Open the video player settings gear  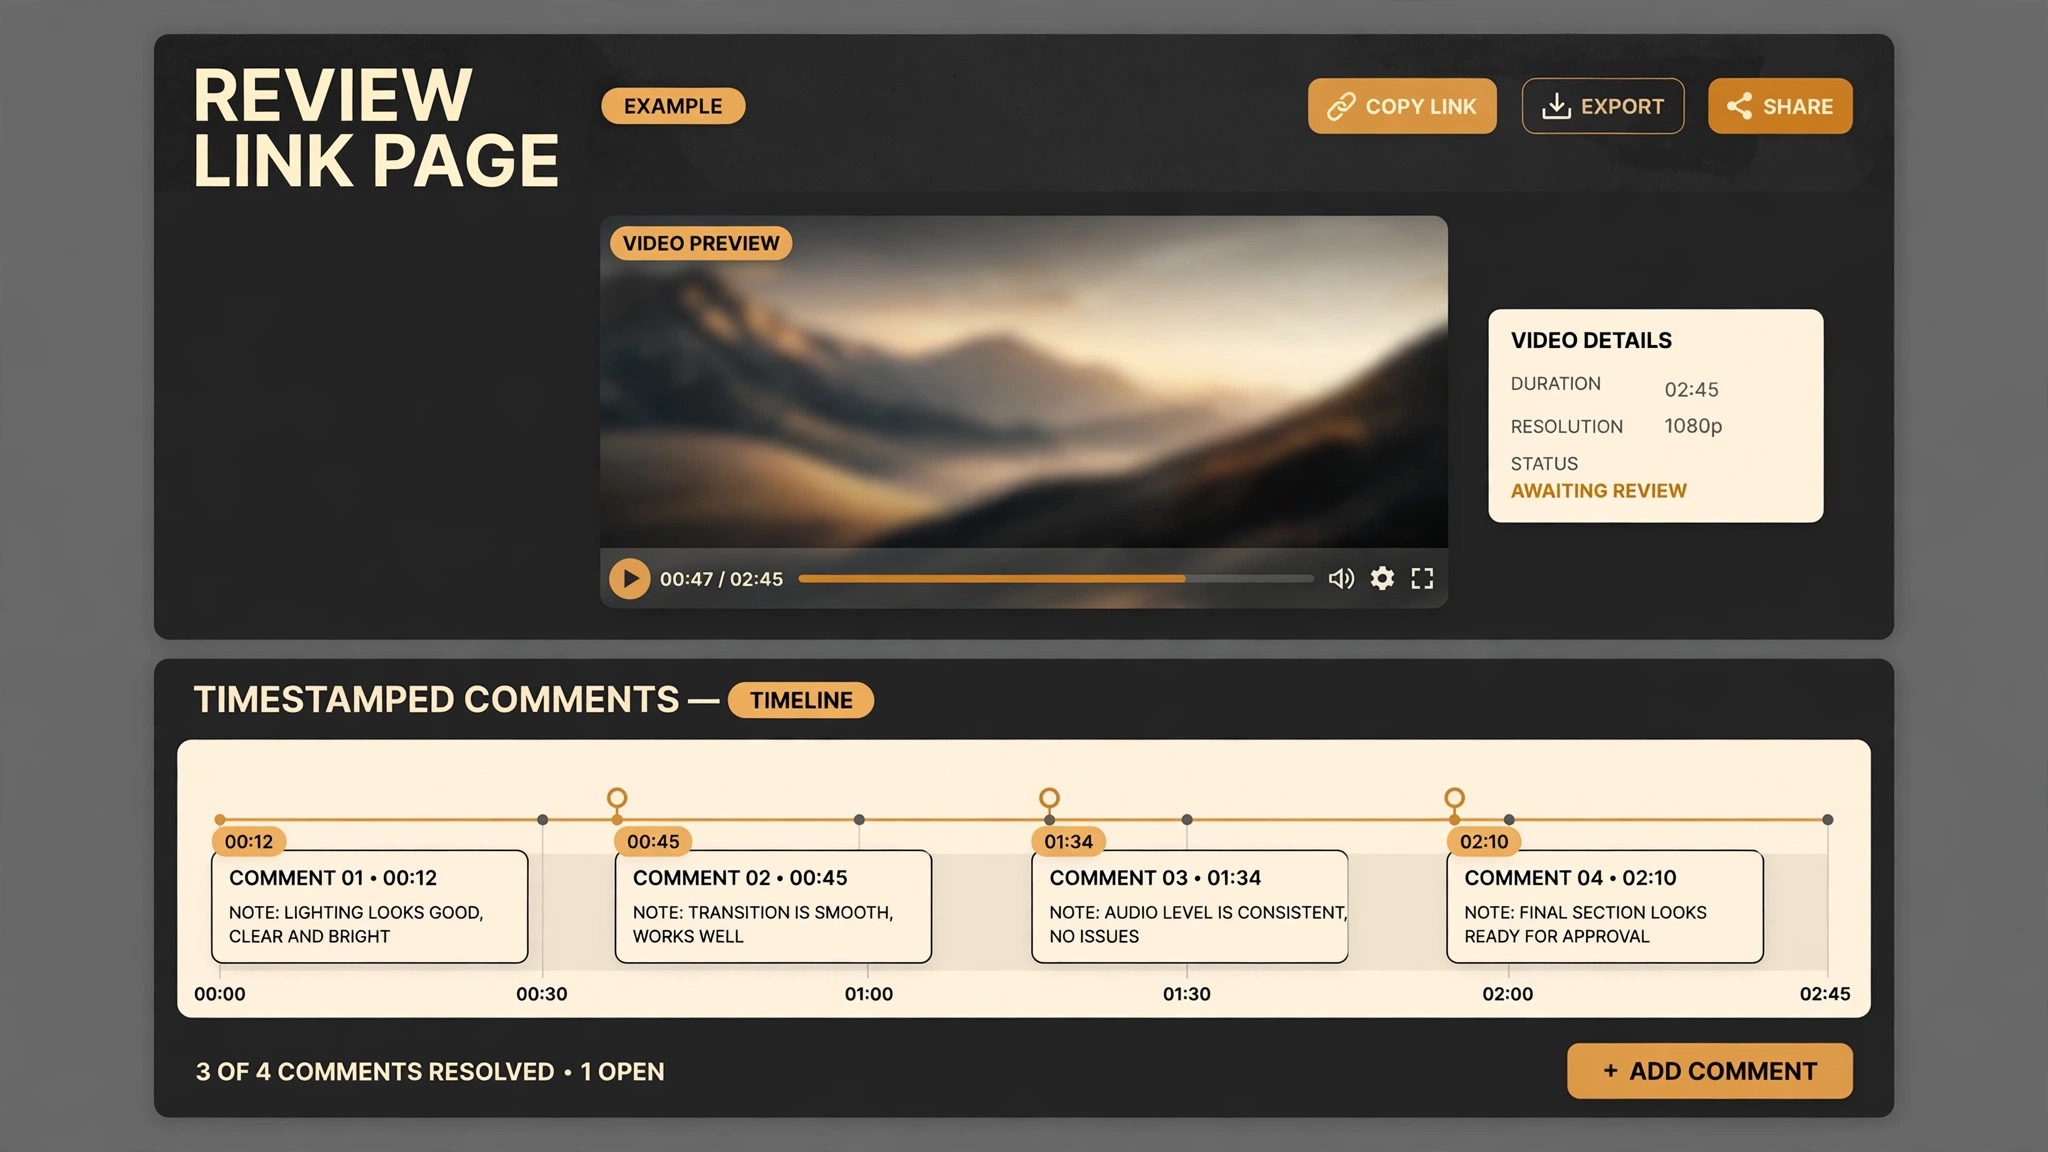tap(1382, 578)
